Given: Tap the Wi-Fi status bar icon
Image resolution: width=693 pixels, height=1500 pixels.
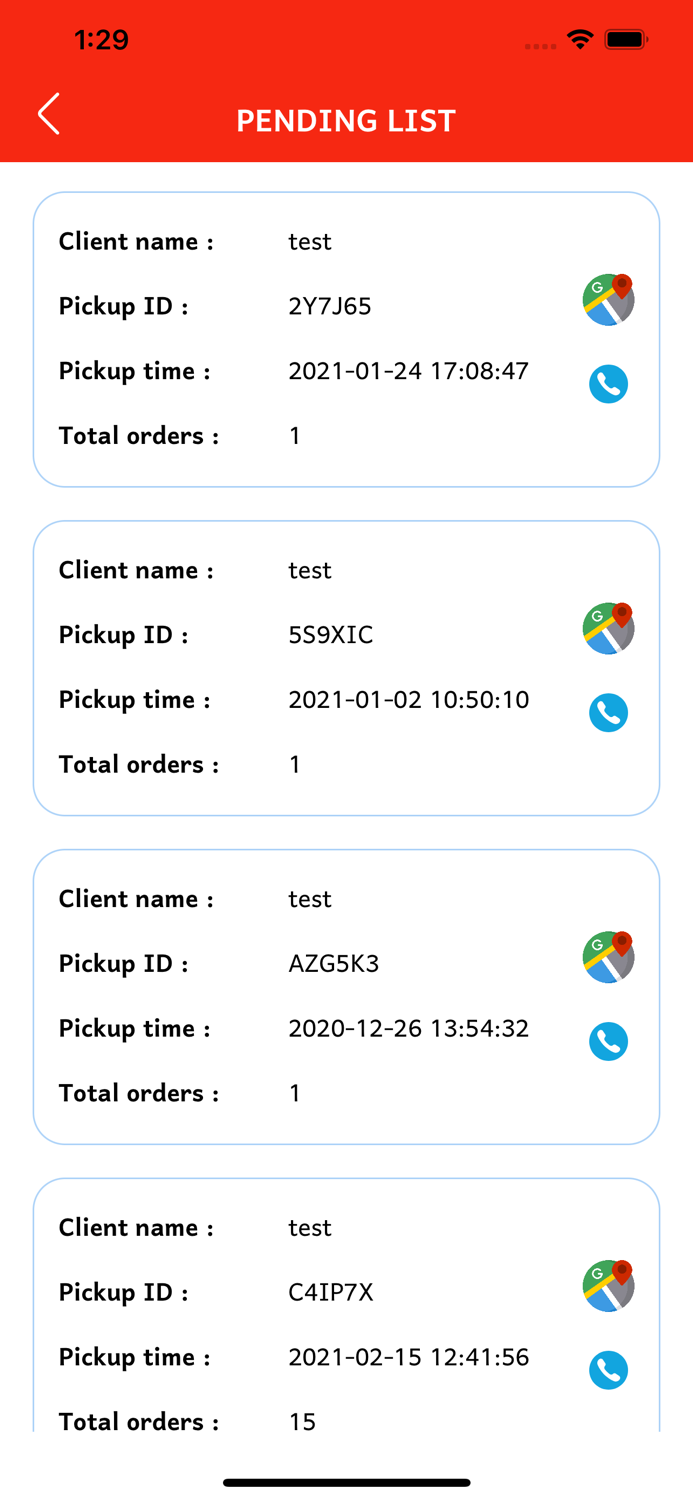Looking at the screenshot, I should click(579, 40).
